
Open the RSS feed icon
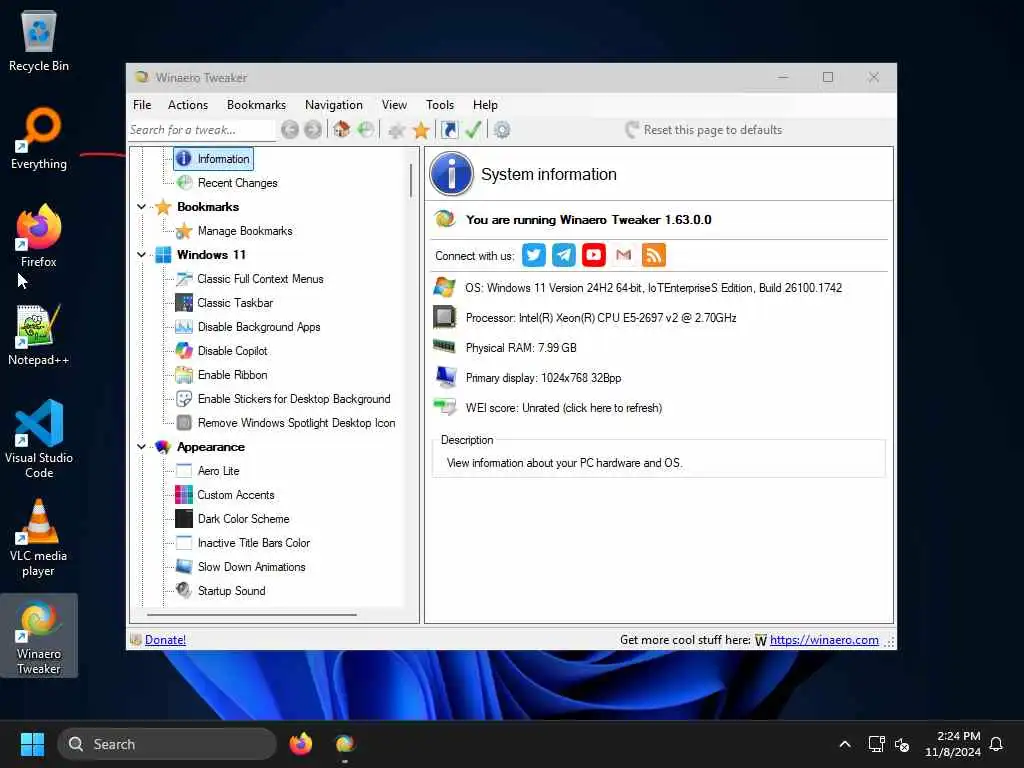654,255
